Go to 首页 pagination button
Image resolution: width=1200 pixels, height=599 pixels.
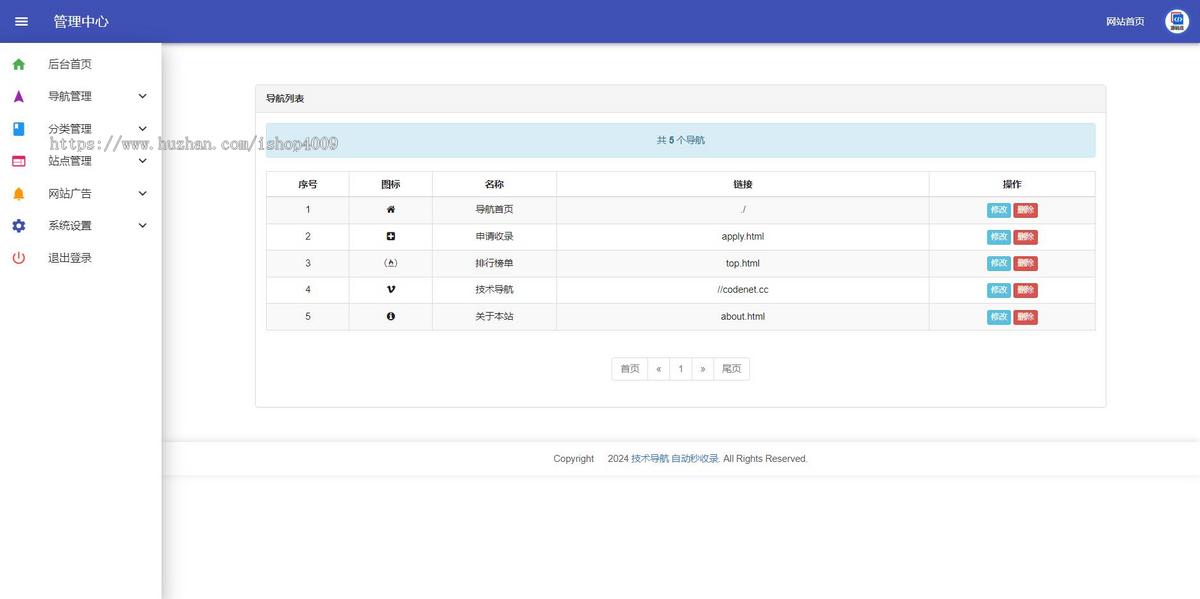(630, 369)
